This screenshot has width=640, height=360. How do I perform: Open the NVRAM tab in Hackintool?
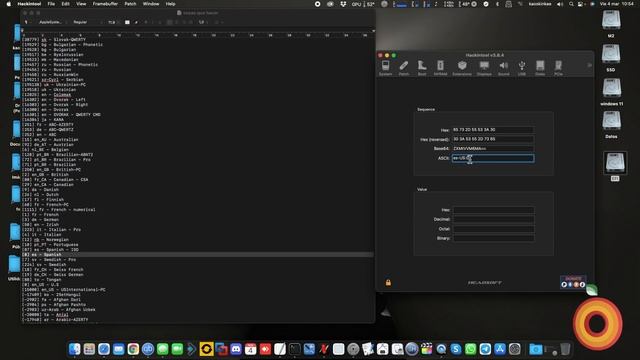(x=440, y=68)
